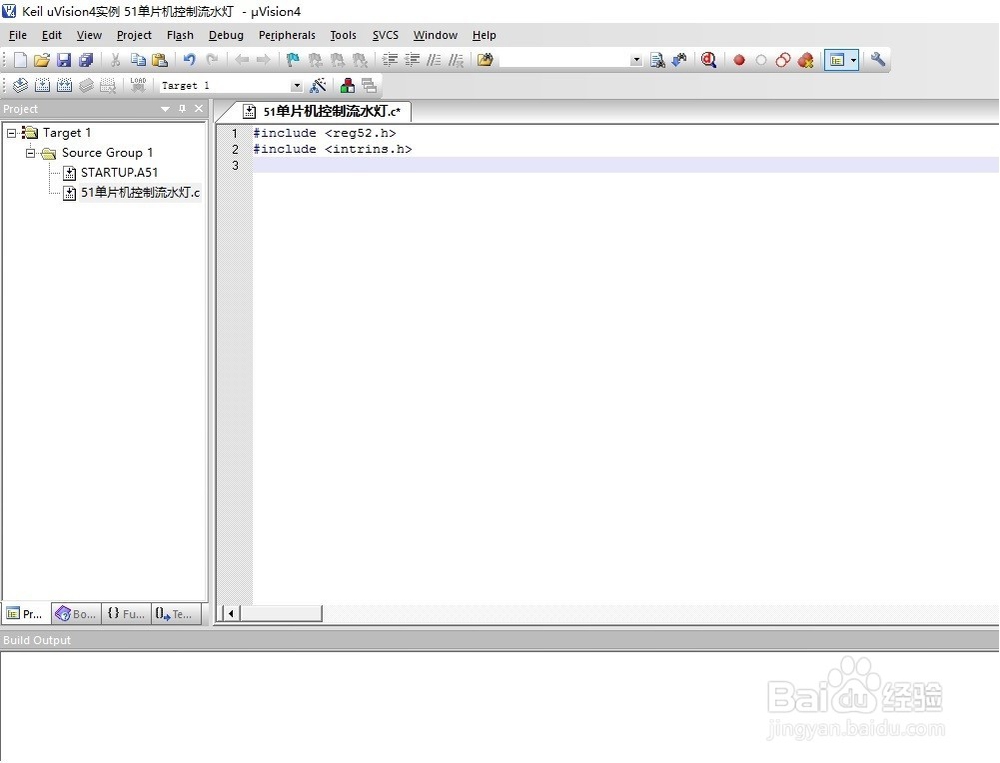Go to next bookmark icon
Screen dimensions: 1000x763
tap(337, 60)
